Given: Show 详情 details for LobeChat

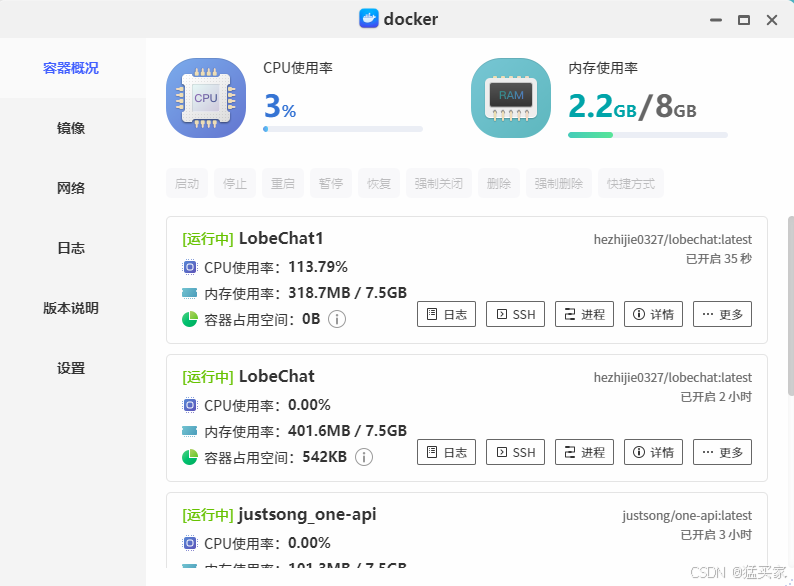Looking at the screenshot, I should point(653,452).
